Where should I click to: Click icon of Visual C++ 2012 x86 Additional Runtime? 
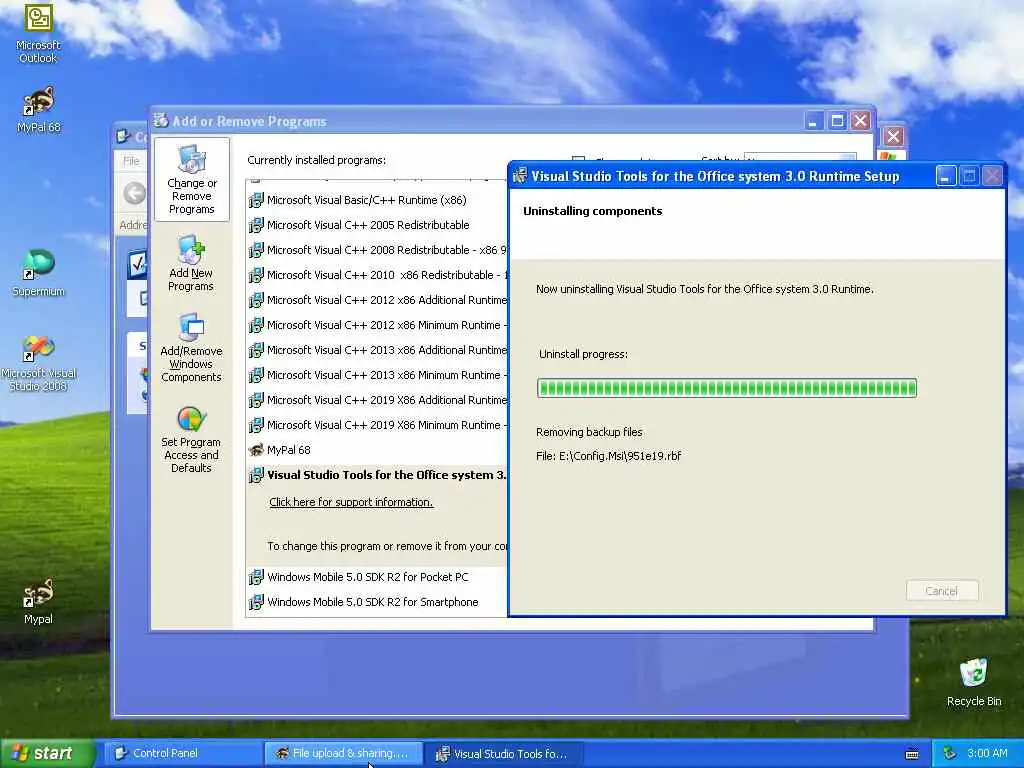256,300
